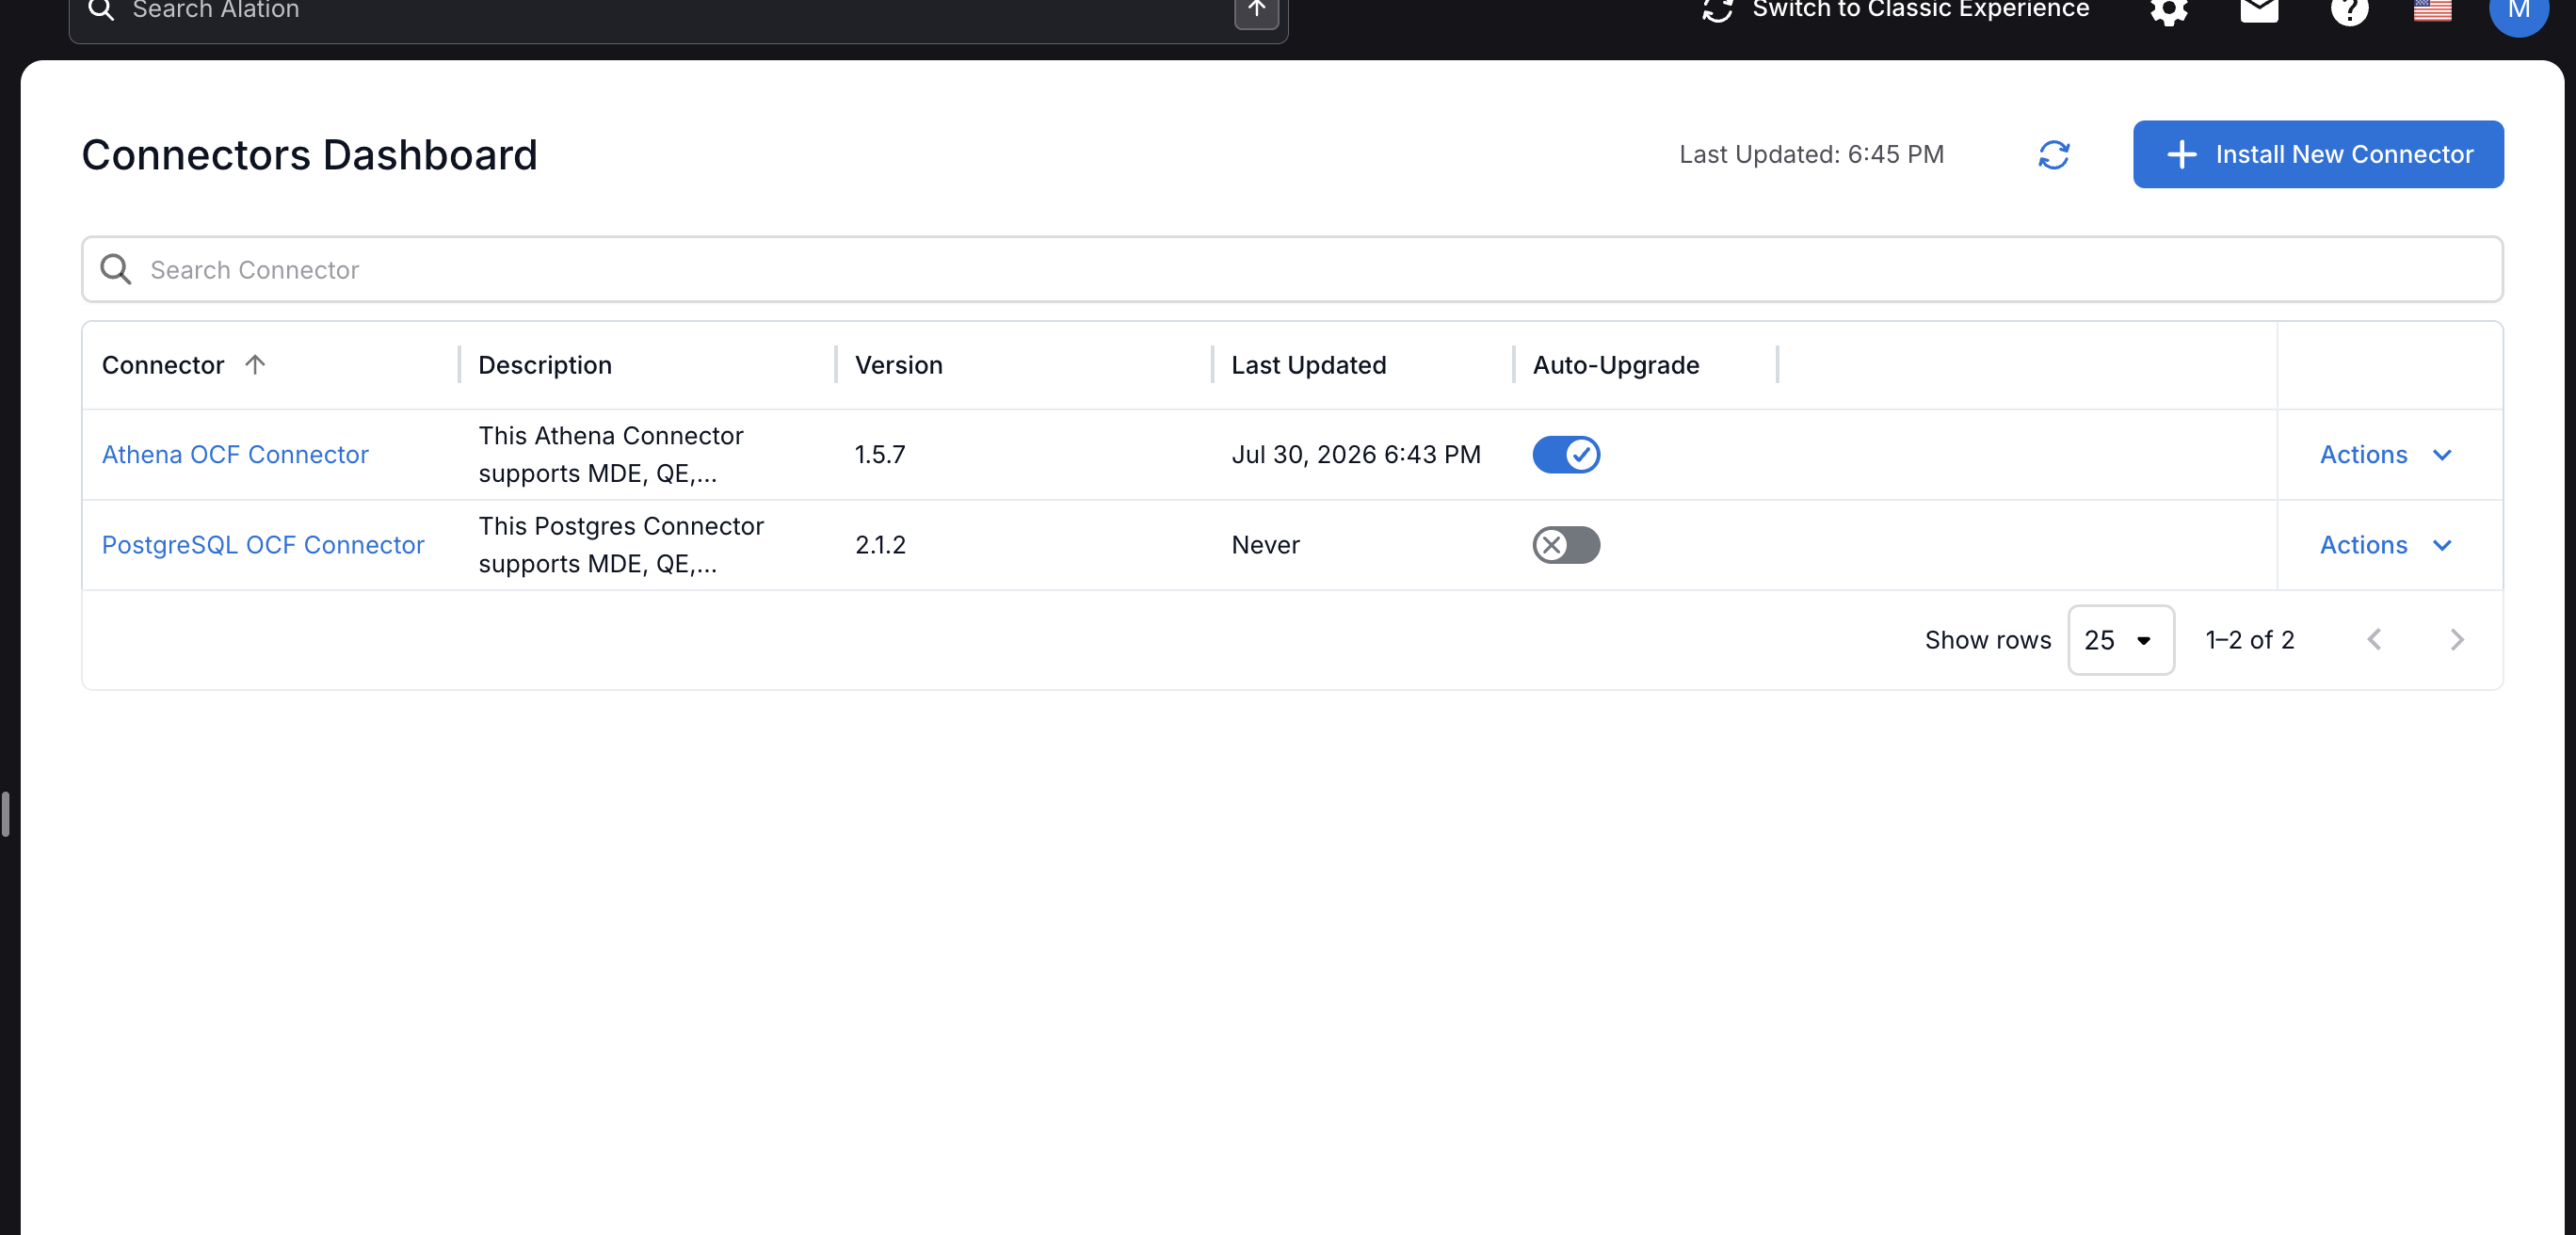This screenshot has width=2576, height=1235.
Task: Click the Auto-Upgrade column header
Action: pyautogui.click(x=1616, y=365)
